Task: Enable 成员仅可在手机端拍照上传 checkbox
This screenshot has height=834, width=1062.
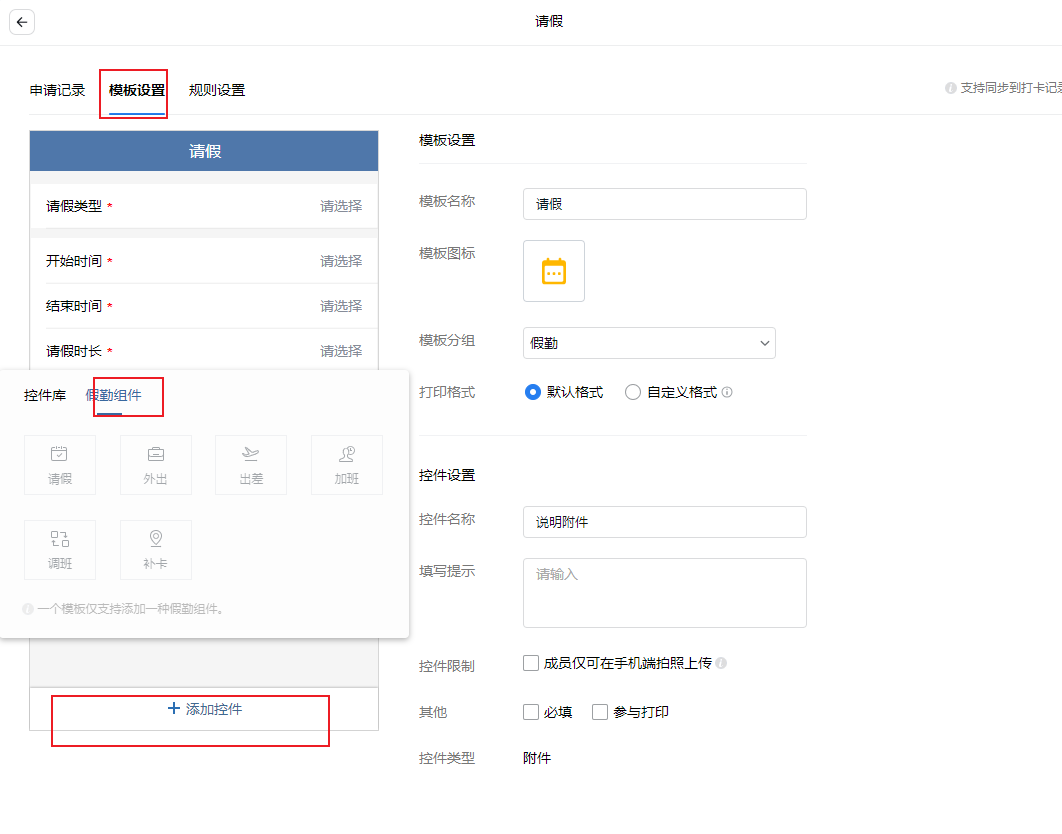Action: [x=531, y=663]
